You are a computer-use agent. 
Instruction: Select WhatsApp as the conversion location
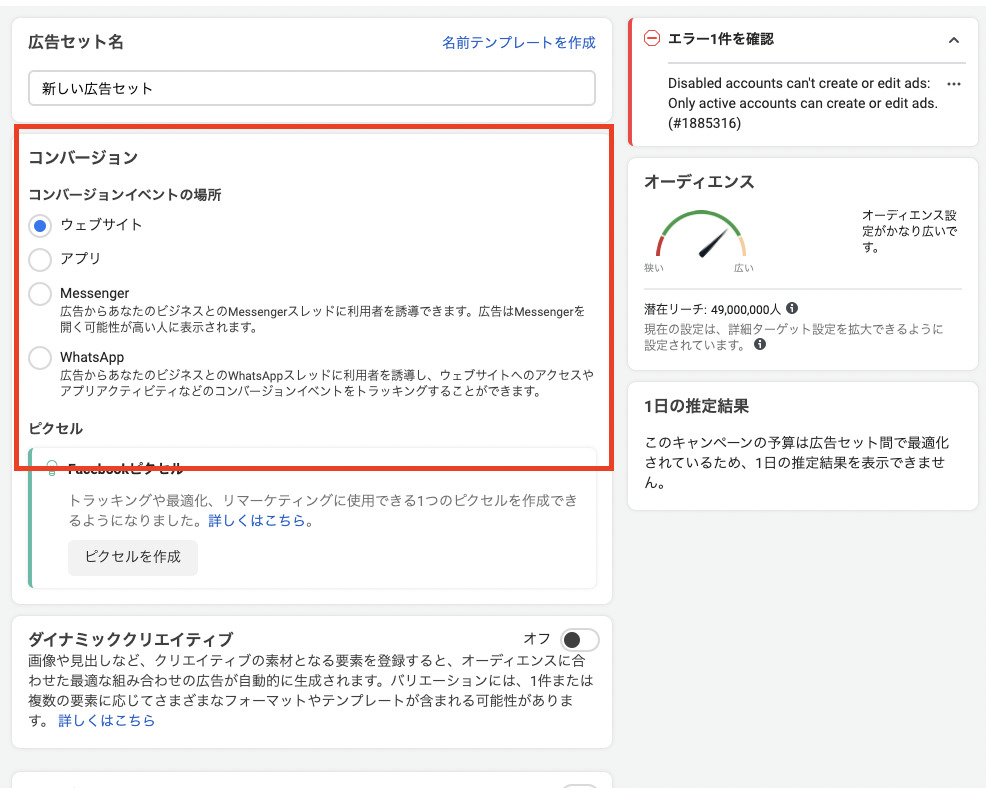coord(38,357)
